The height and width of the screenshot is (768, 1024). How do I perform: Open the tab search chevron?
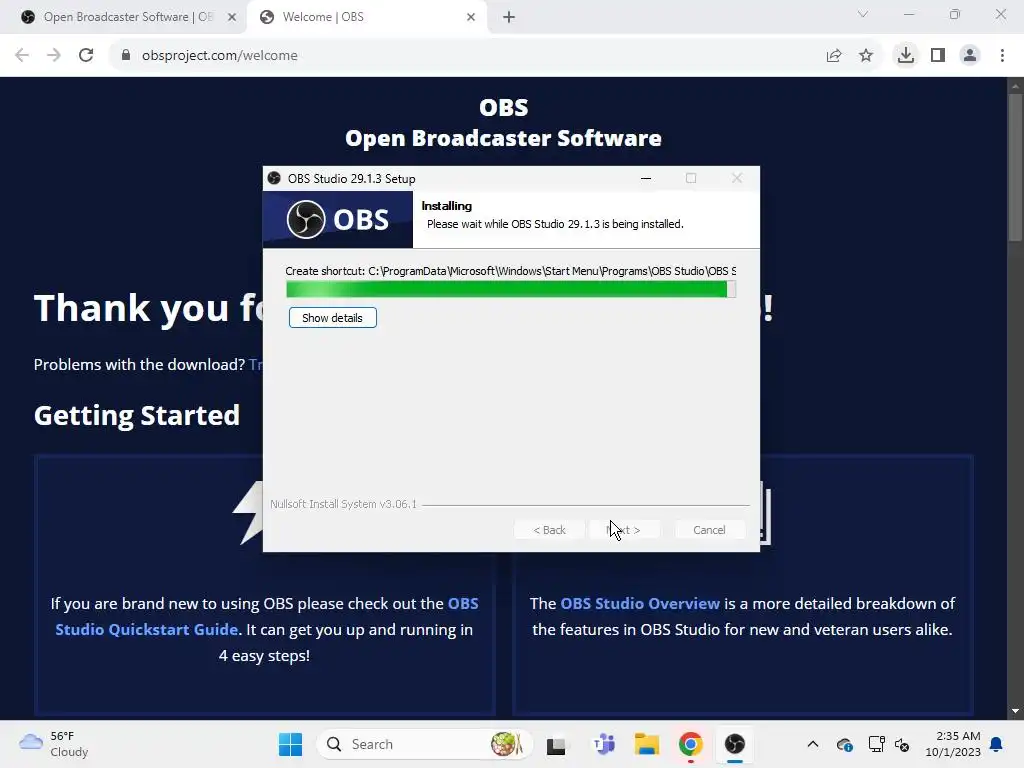coord(863,14)
